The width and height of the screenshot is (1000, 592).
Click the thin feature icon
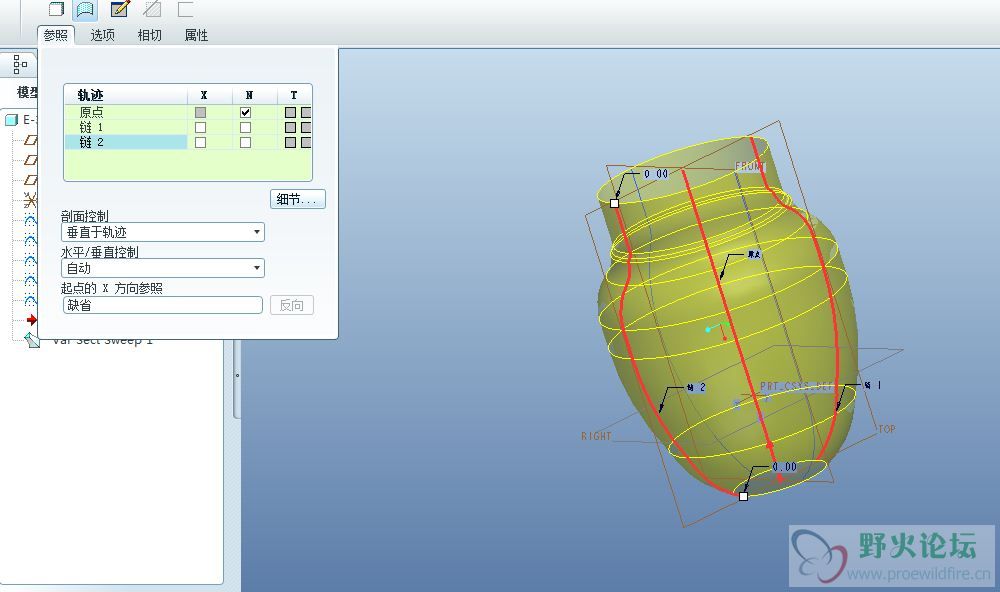point(185,9)
